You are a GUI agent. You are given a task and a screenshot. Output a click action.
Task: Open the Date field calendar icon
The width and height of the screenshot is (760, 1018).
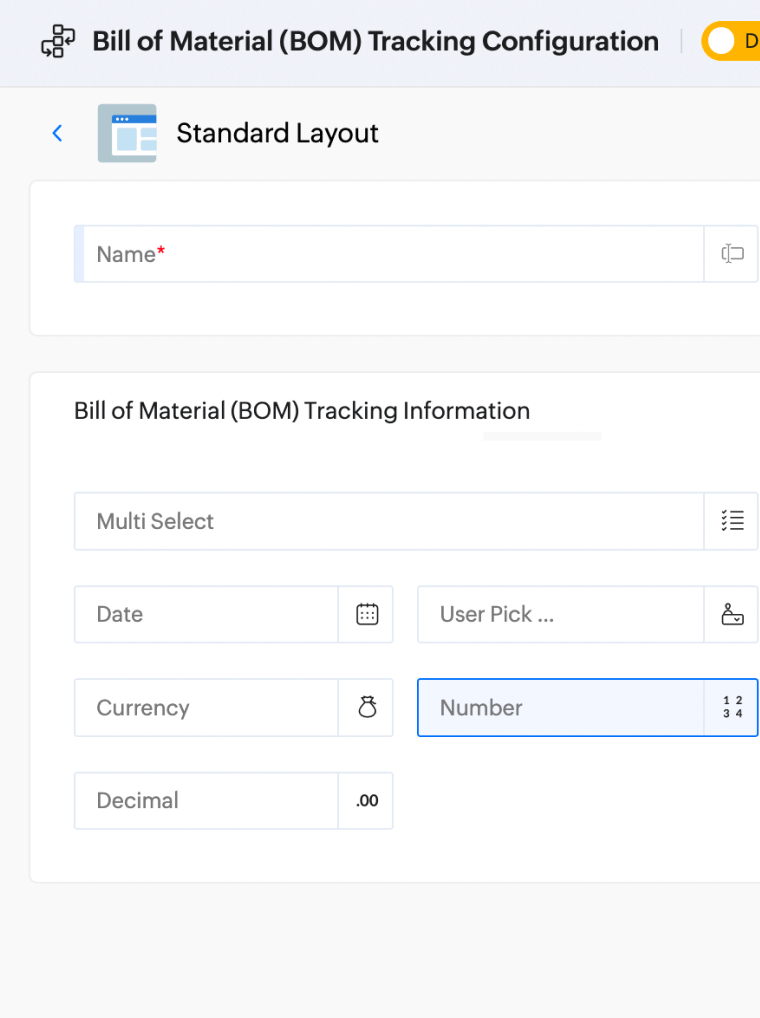click(366, 614)
